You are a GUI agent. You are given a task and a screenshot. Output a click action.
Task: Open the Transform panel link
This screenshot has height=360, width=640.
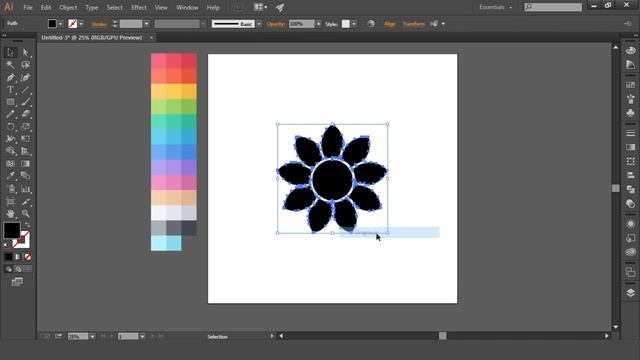413,24
